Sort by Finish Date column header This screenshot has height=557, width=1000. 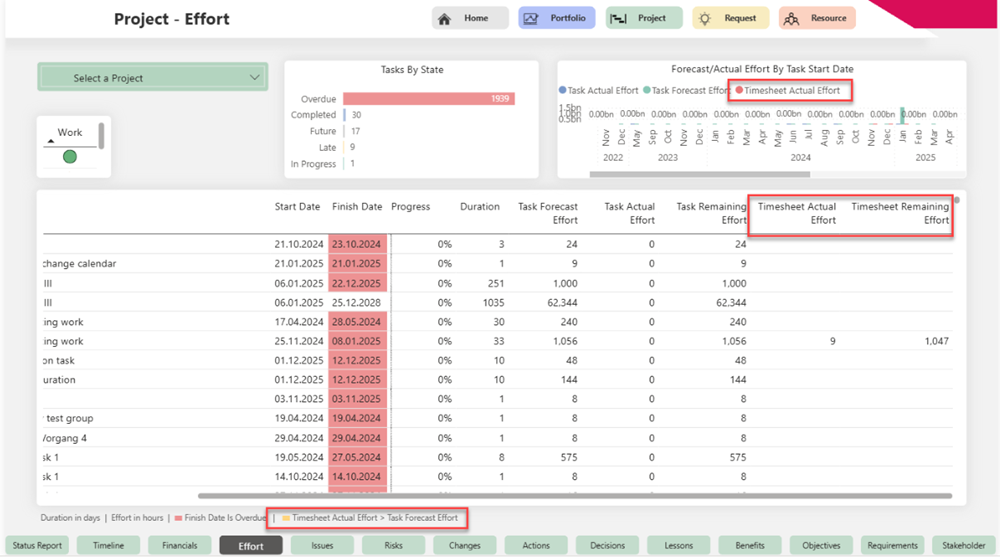tap(357, 207)
